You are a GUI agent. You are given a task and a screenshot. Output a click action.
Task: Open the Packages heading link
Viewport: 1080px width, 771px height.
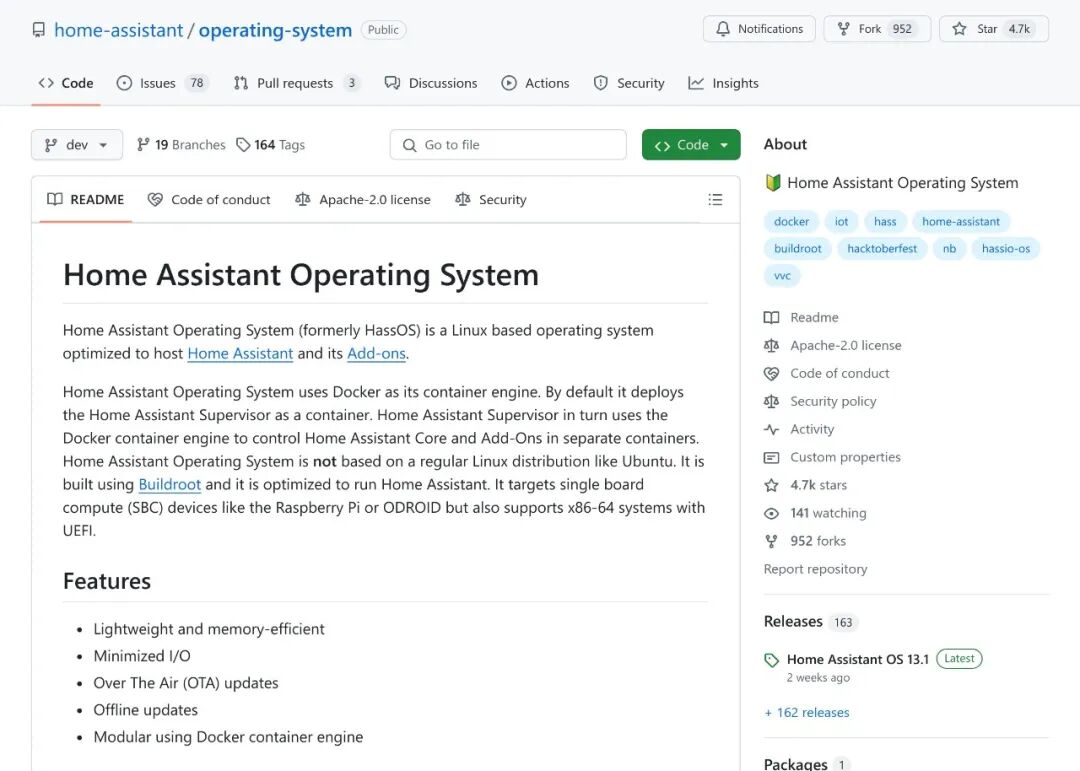tap(807, 763)
